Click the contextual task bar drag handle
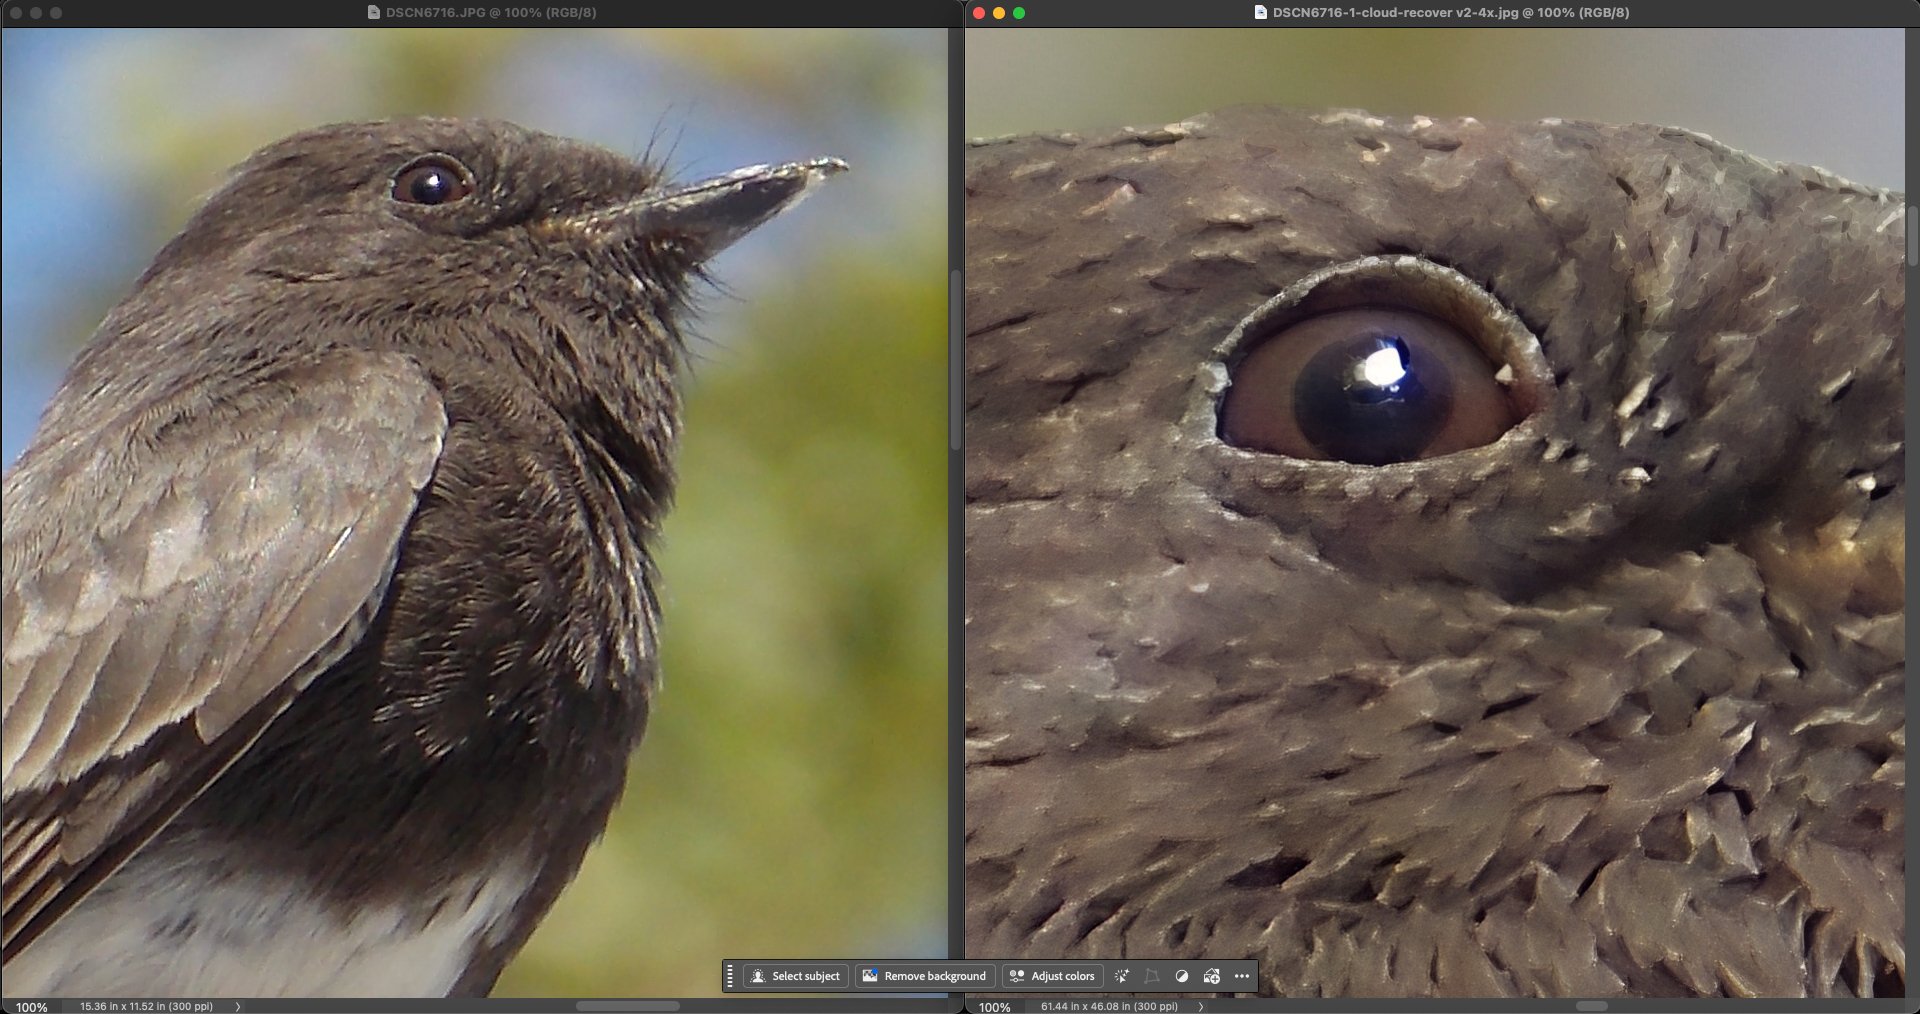 click(730, 976)
